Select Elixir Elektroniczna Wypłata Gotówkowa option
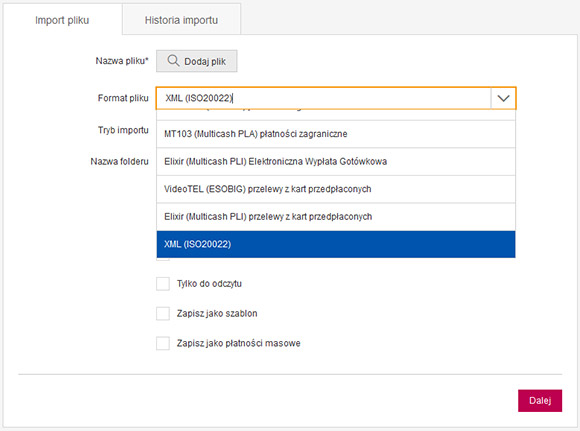 336,162
